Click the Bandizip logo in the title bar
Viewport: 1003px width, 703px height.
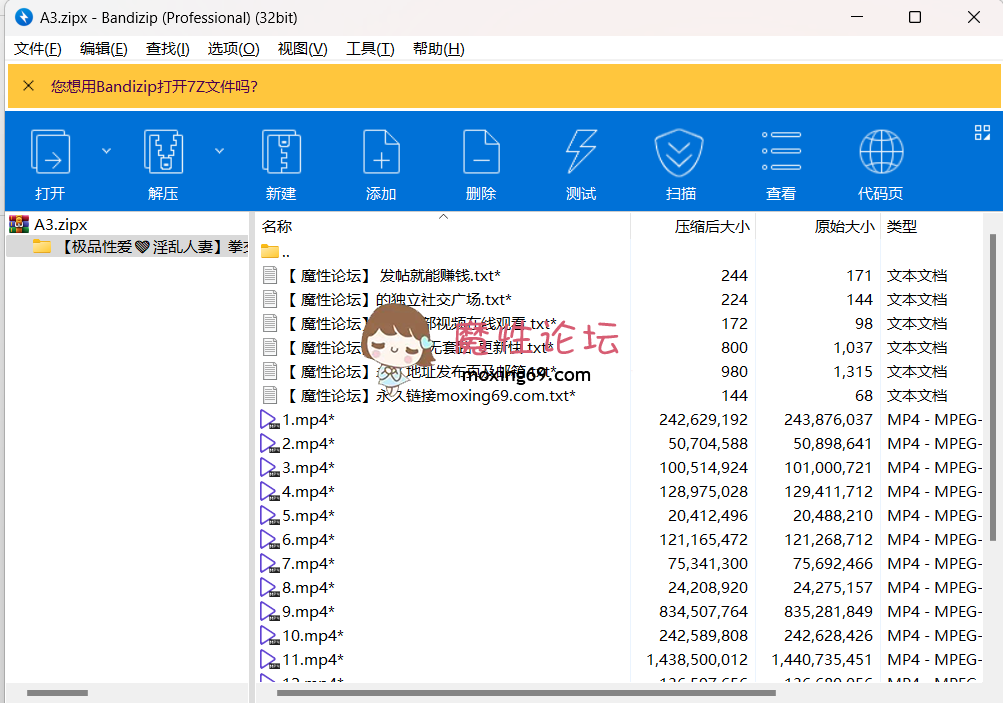click(24, 17)
